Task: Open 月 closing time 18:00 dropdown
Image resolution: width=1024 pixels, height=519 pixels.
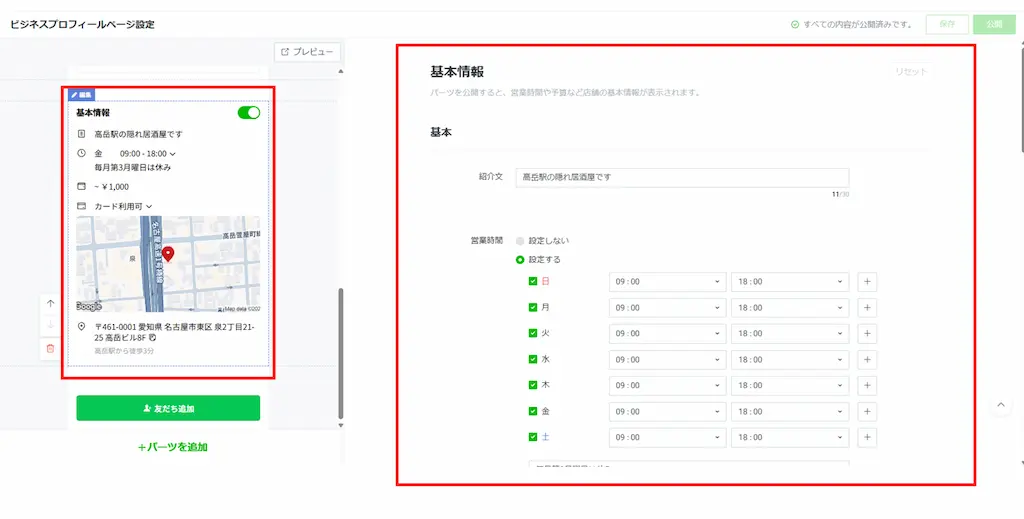Action: (x=790, y=307)
